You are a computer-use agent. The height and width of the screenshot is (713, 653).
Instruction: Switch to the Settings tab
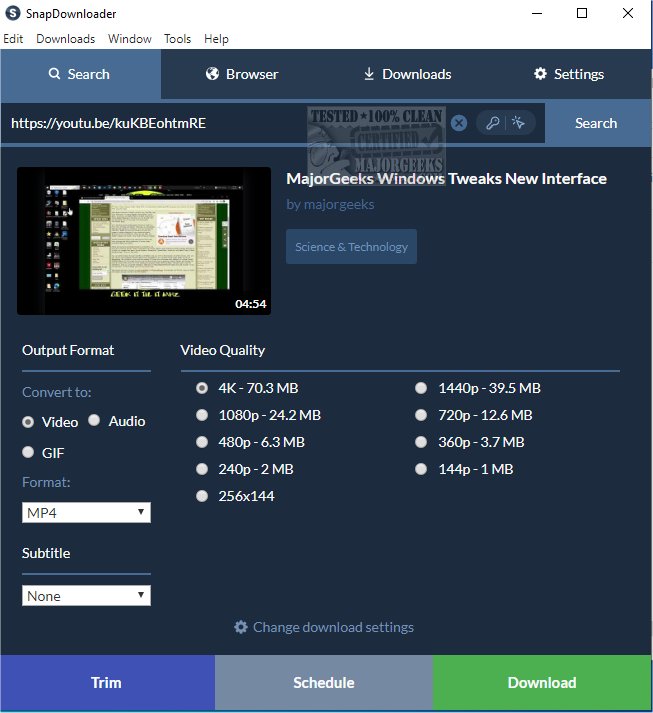pos(569,74)
